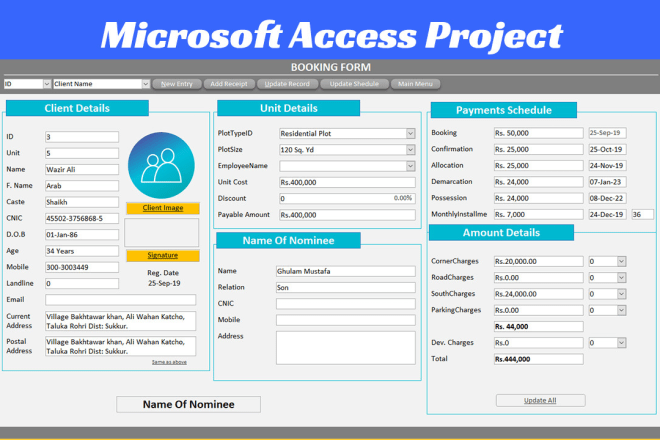
Task: Click the Discount field
Action: pyautogui.click(x=347, y=198)
